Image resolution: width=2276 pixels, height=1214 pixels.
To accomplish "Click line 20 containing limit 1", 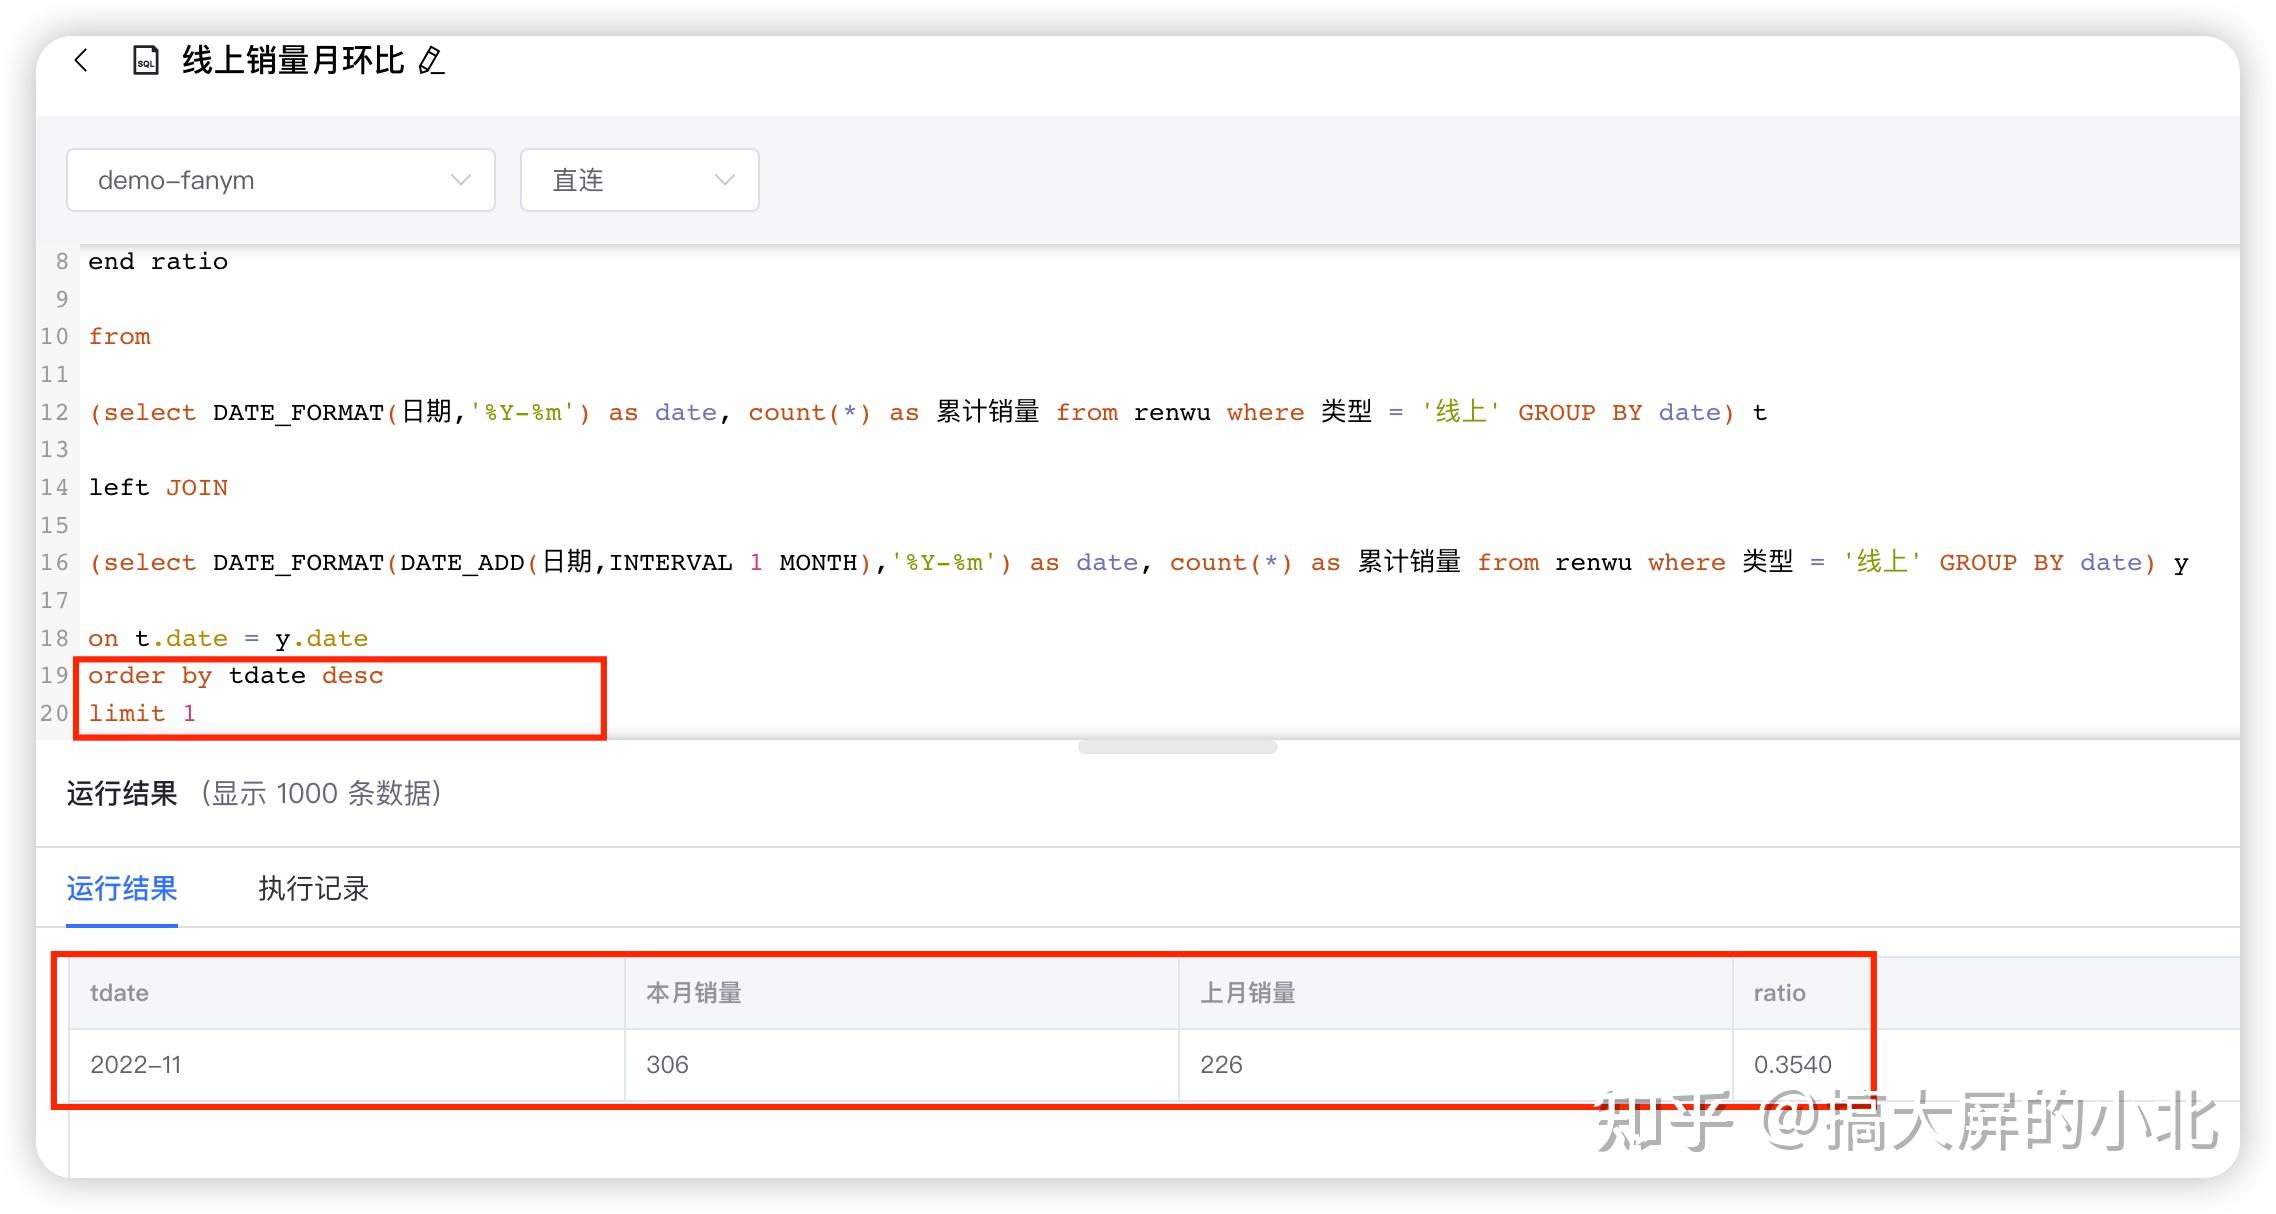I will 143,713.
